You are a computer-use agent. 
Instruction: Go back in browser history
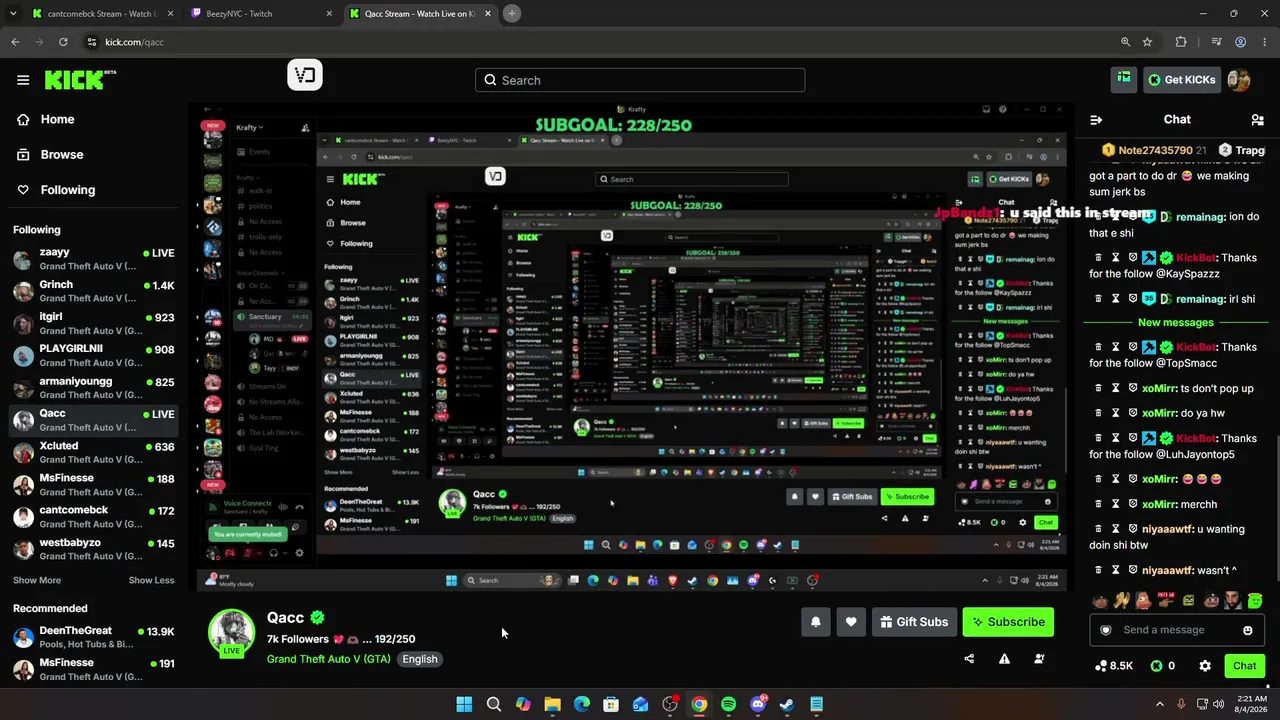pos(15,42)
